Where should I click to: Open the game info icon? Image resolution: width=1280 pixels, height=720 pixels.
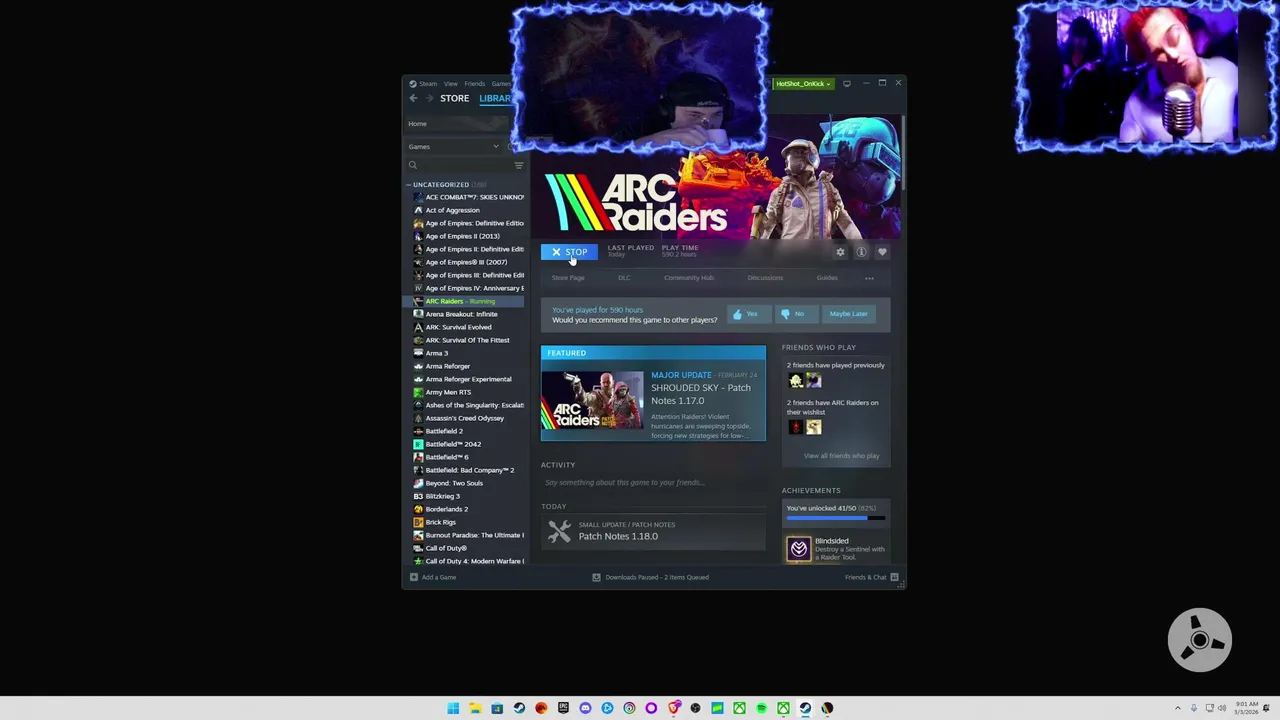[861, 252]
